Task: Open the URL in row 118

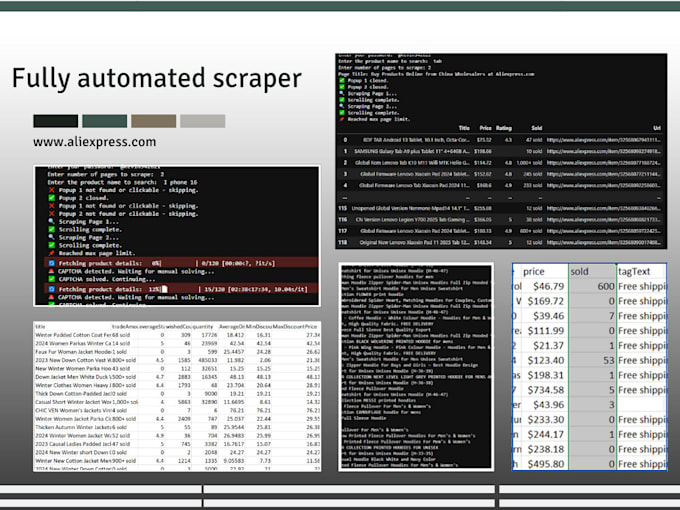Action: (604, 242)
